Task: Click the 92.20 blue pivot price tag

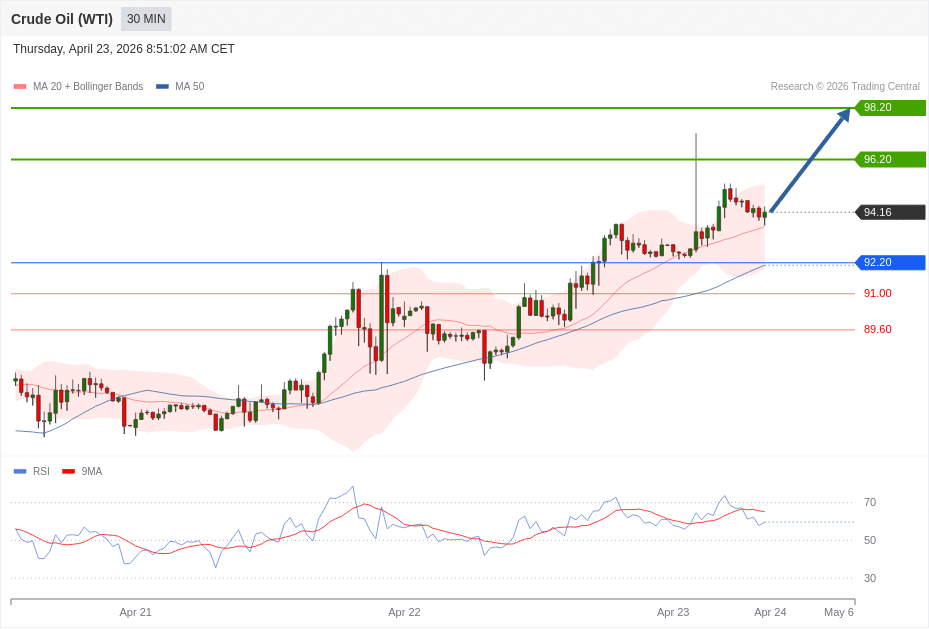Action: coord(890,263)
